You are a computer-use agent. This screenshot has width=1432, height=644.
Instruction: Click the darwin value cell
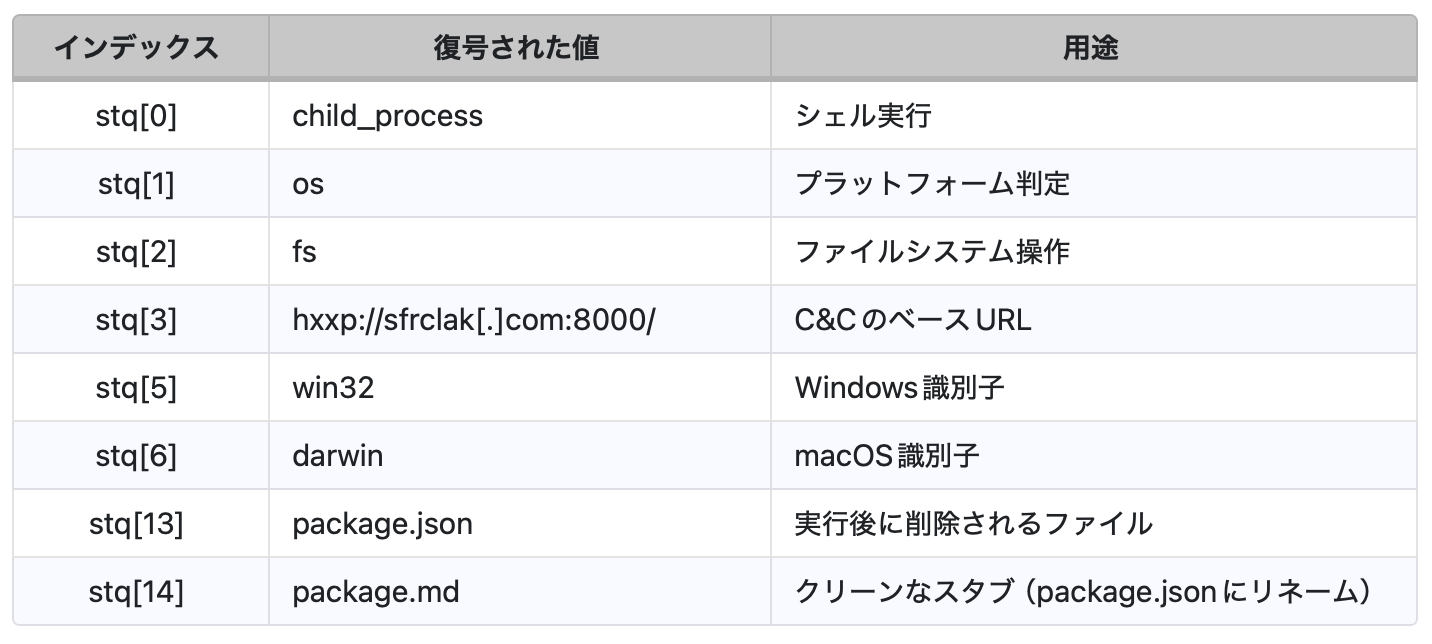(337, 456)
